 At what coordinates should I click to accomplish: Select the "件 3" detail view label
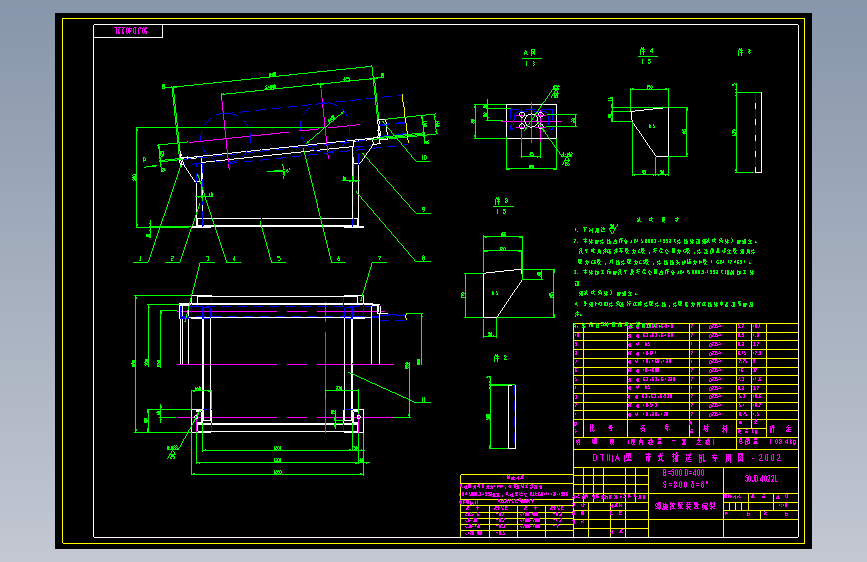click(501, 201)
